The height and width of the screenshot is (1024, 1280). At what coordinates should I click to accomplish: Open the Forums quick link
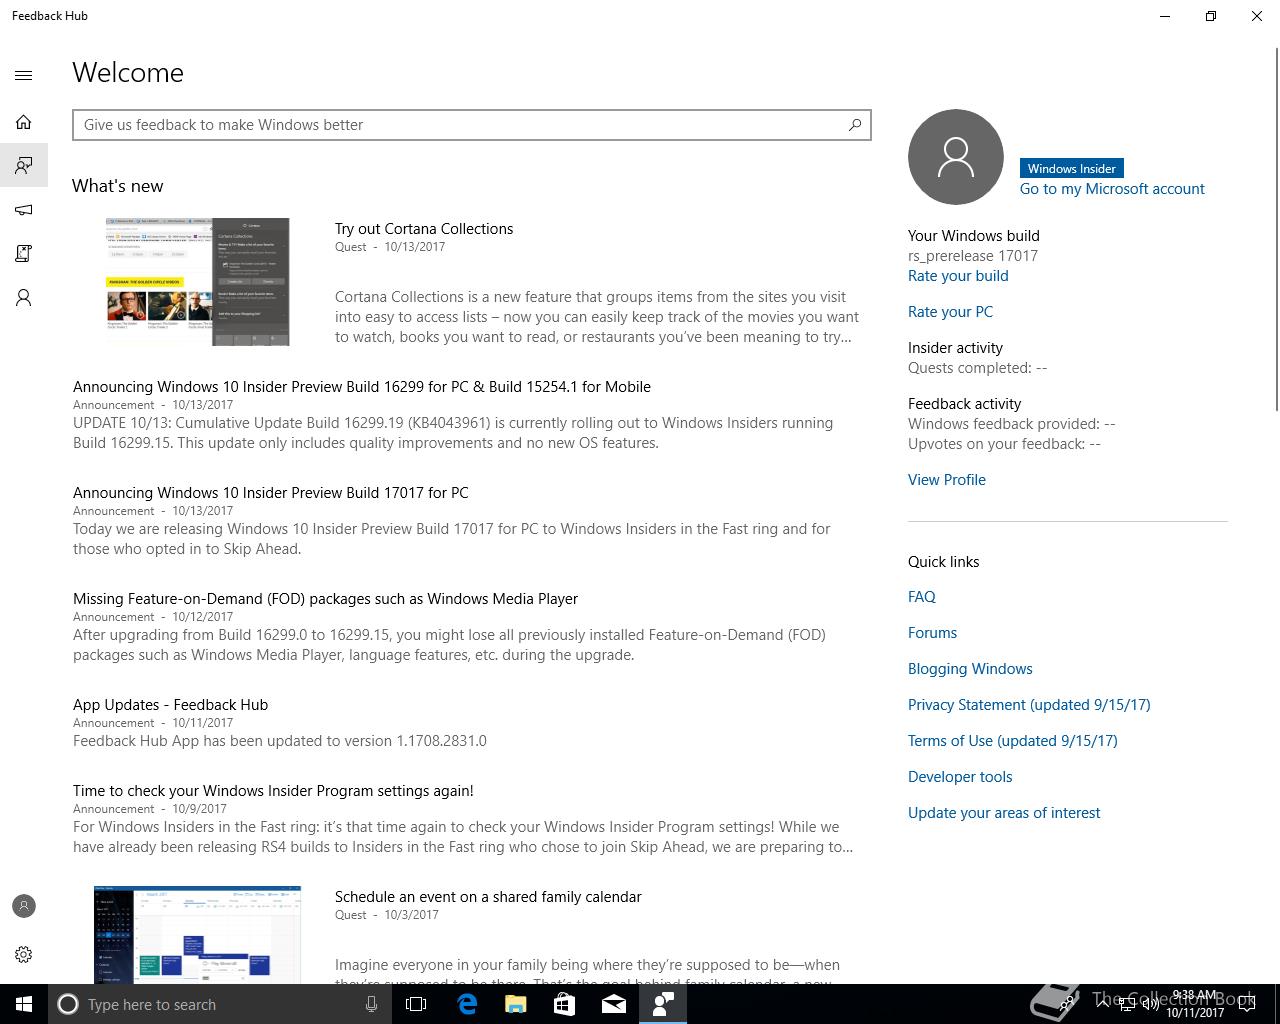(932, 633)
